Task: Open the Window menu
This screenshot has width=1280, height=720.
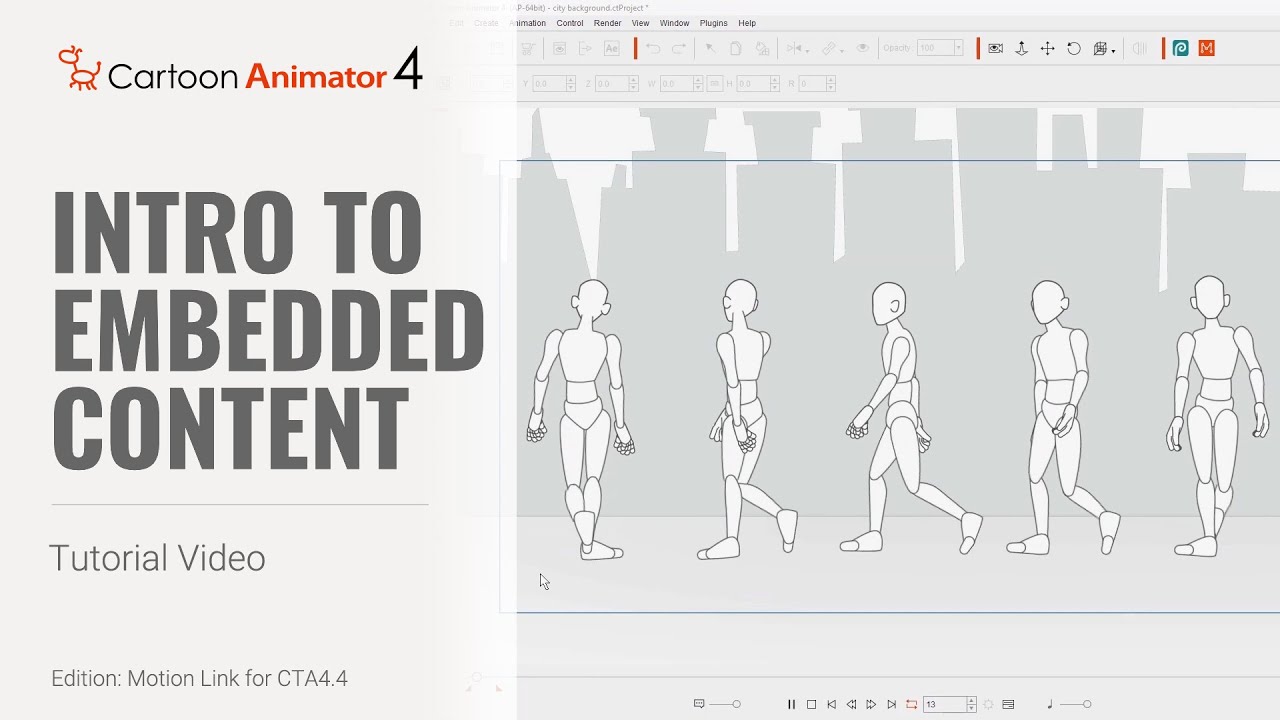Action: pos(674,23)
